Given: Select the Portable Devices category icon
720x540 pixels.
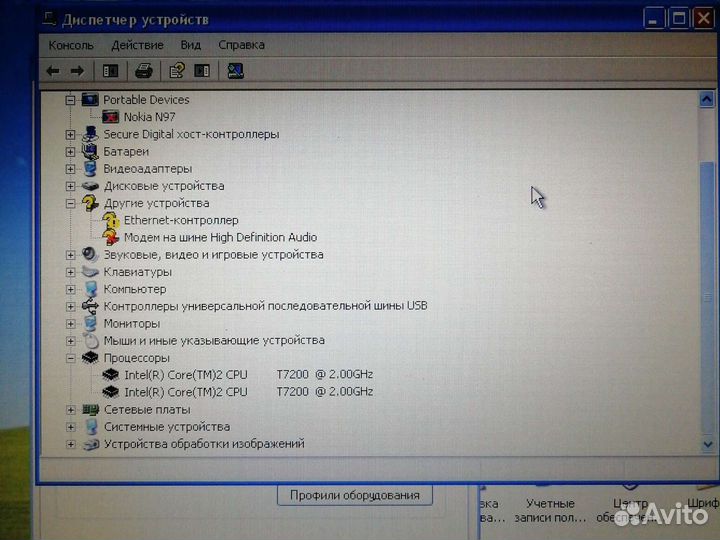Looking at the screenshot, I should 90,99.
